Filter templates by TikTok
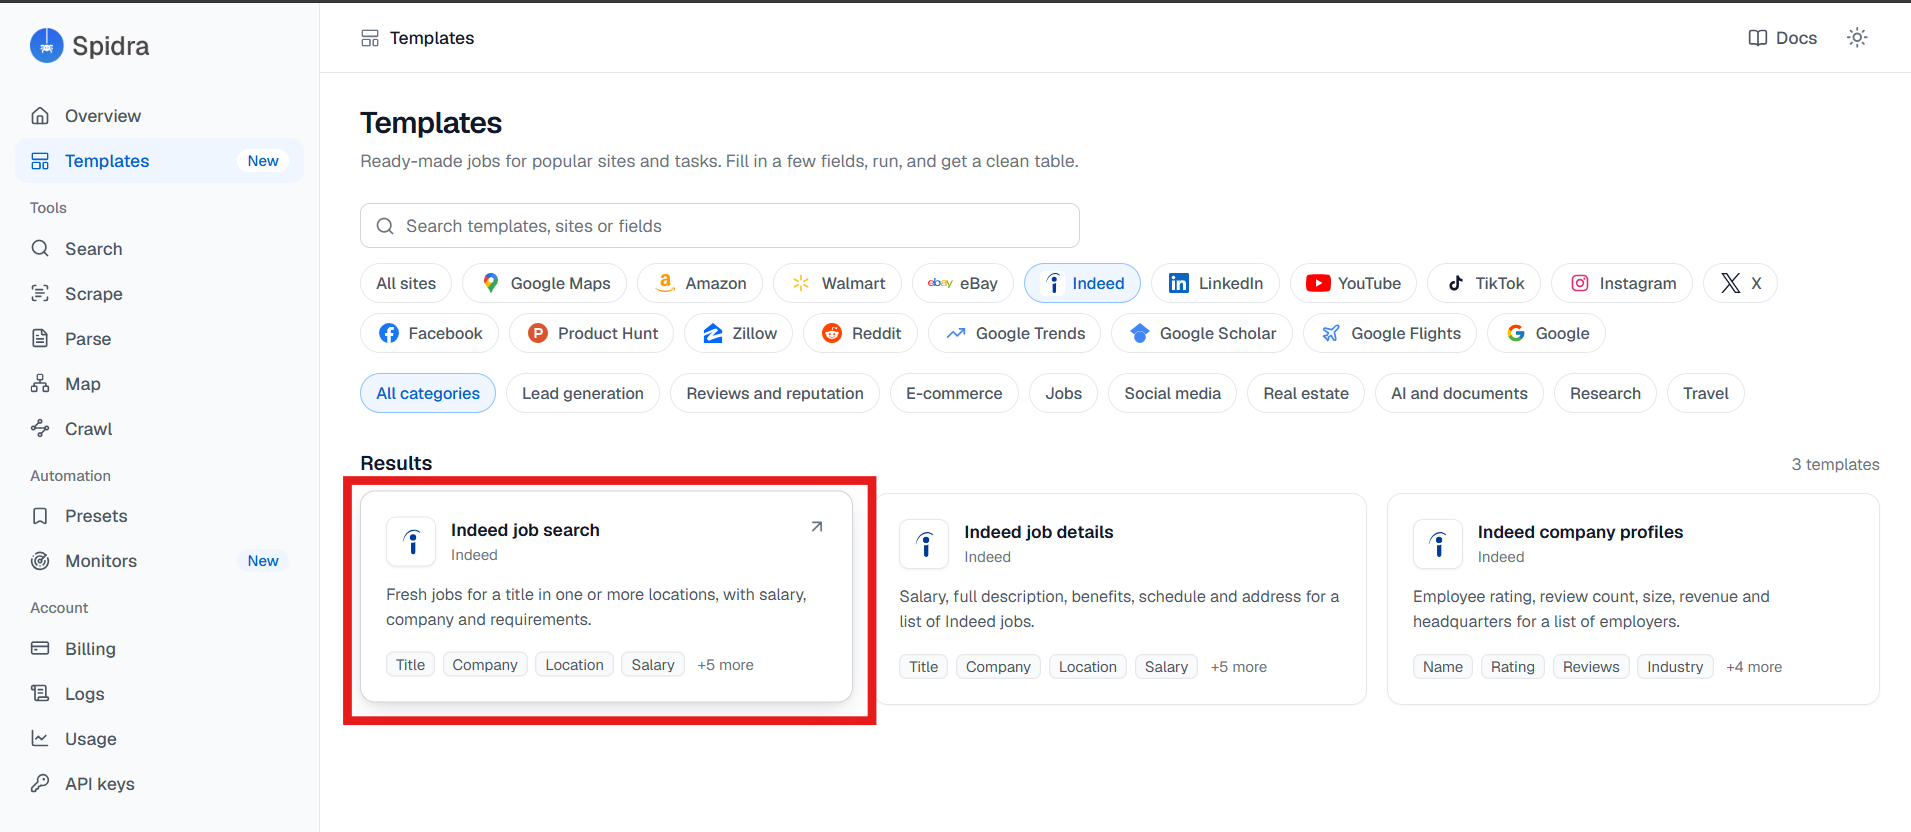 pyautogui.click(x=1485, y=284)
